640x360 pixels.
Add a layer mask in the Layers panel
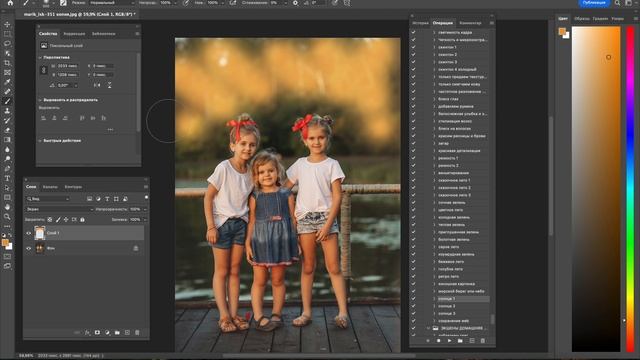click(x=97, y=333)
